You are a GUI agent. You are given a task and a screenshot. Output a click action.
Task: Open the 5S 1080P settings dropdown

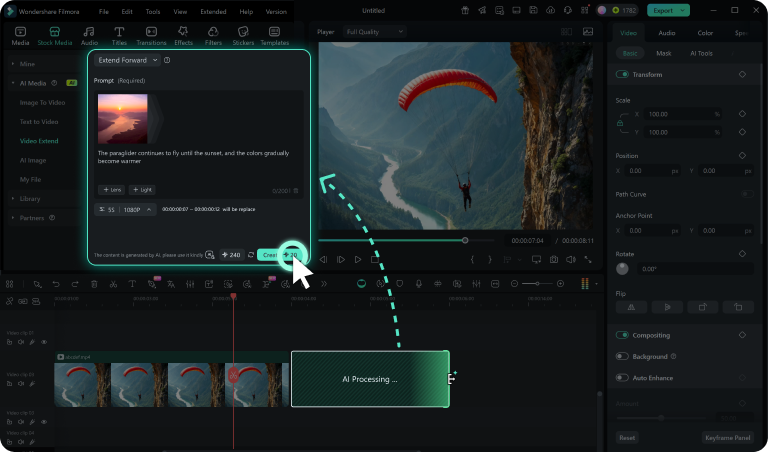[x=125, y=210]
